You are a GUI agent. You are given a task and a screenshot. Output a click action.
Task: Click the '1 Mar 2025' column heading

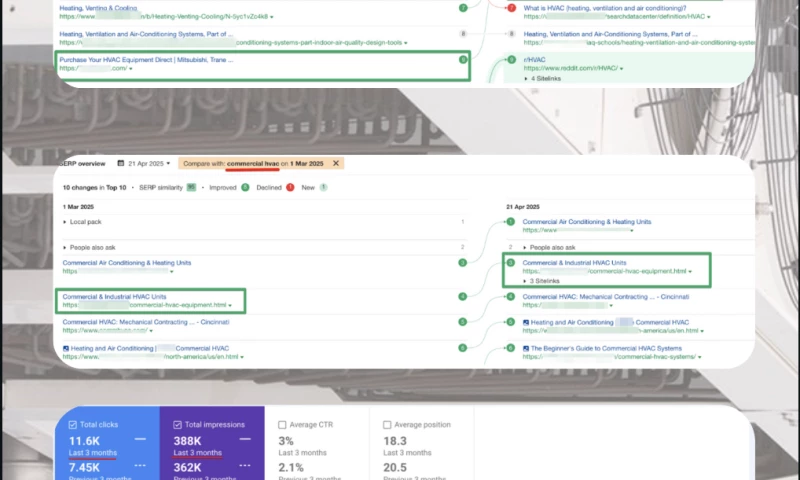[x=78, y=207]
